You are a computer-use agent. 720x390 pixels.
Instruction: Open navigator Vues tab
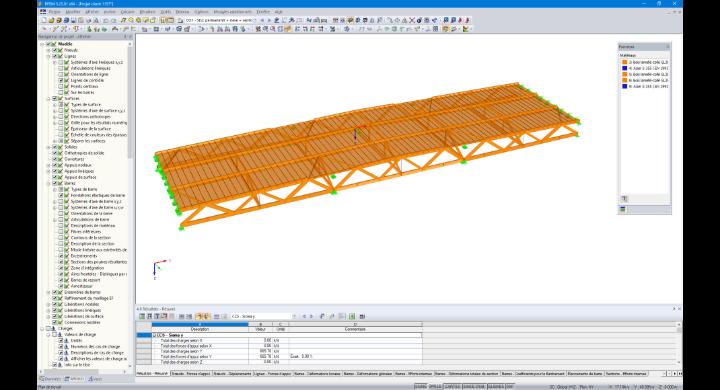(x=96, y=379)
